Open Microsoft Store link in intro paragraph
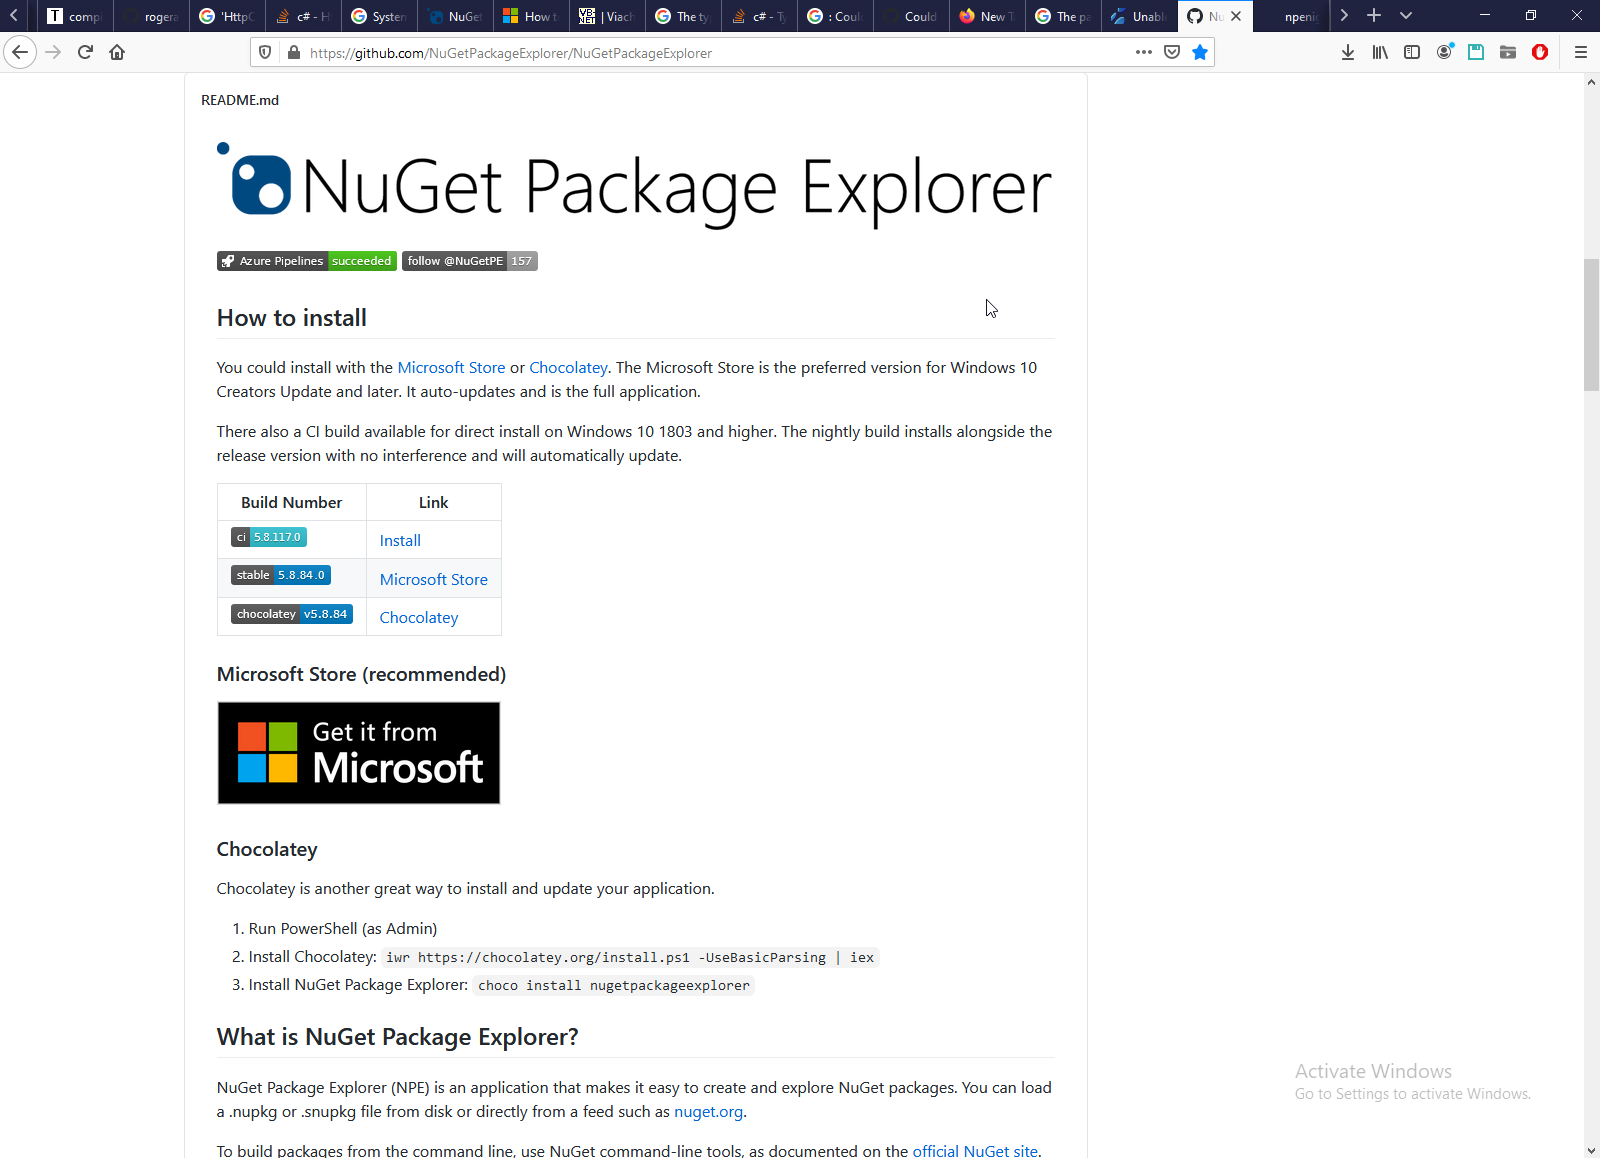Viewport: 1600px width, 1158px height. 451,368
